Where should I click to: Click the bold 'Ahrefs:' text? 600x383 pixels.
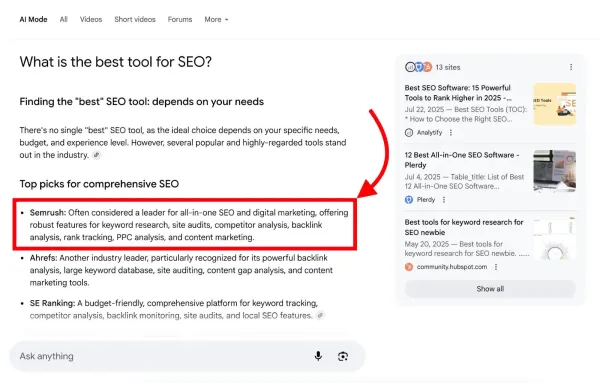[x=44, y=258]
